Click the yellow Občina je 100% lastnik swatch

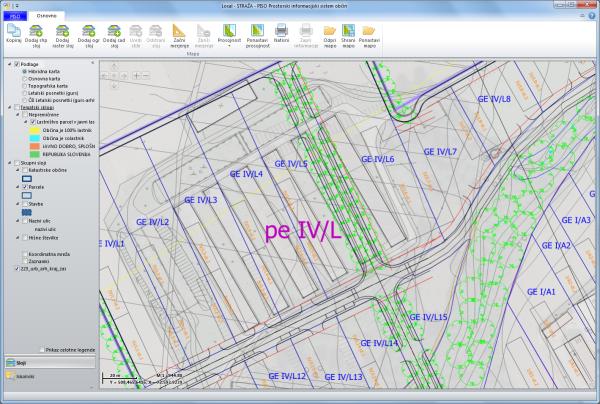pyautogui.click(x=32, y=131)
